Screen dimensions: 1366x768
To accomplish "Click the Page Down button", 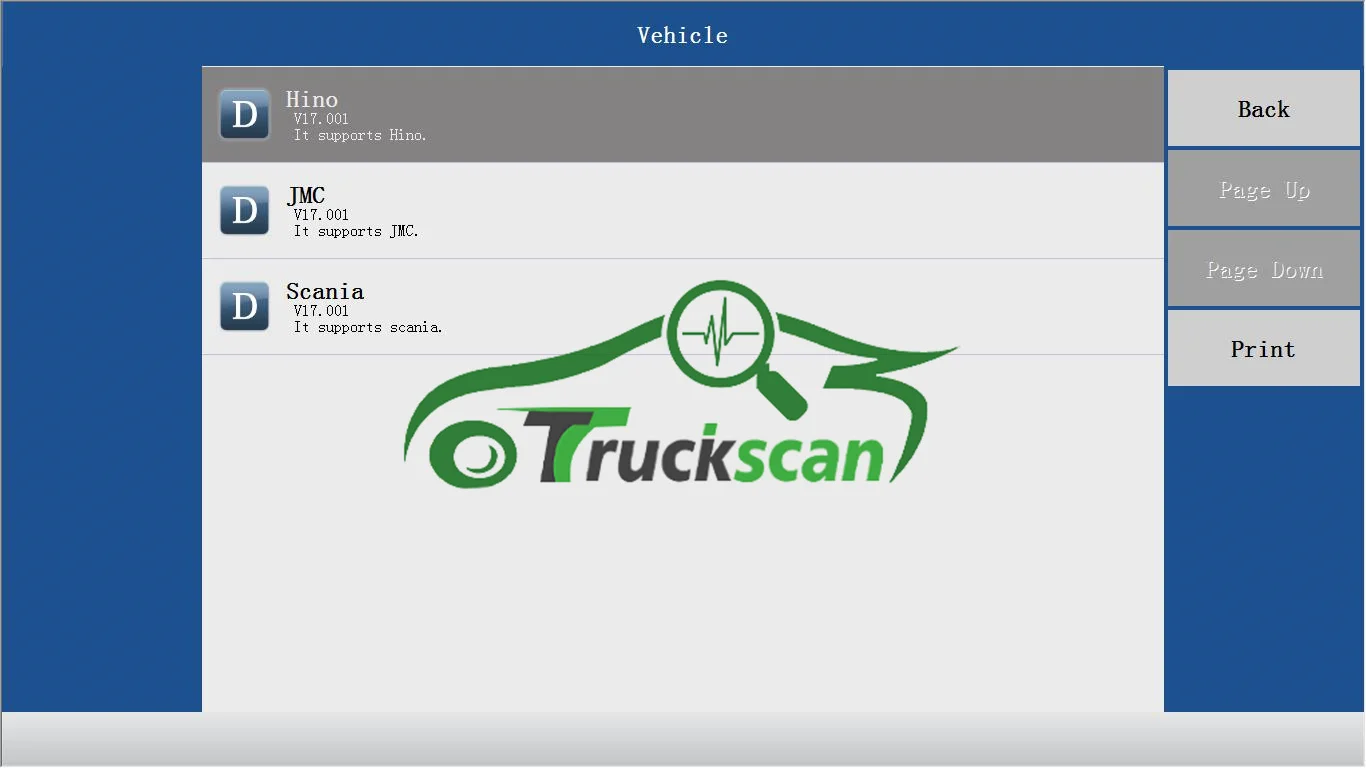I will [x=1264, y=269].
